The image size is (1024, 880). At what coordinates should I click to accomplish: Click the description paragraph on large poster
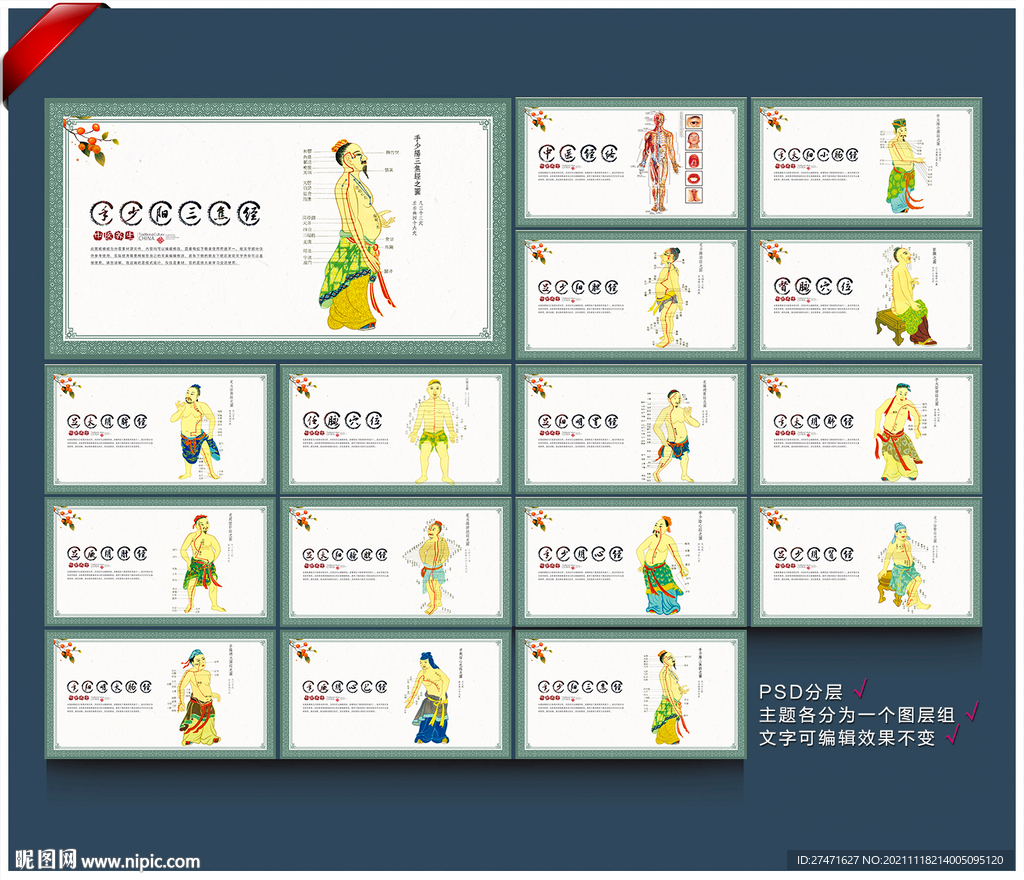(177, 255)
